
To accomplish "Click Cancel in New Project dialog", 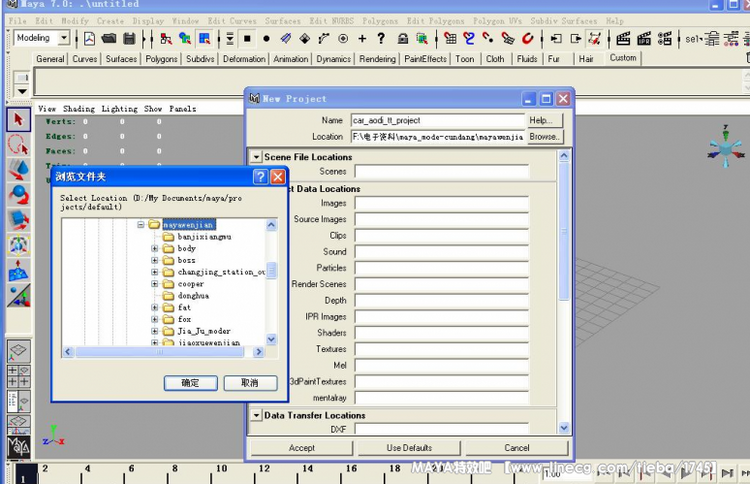I will (x=517, y=448).
